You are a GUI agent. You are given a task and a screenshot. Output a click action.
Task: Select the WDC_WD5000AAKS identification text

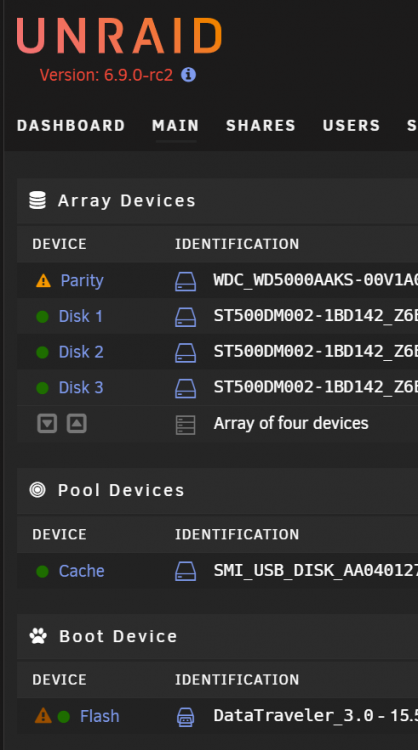pos(316,280)
